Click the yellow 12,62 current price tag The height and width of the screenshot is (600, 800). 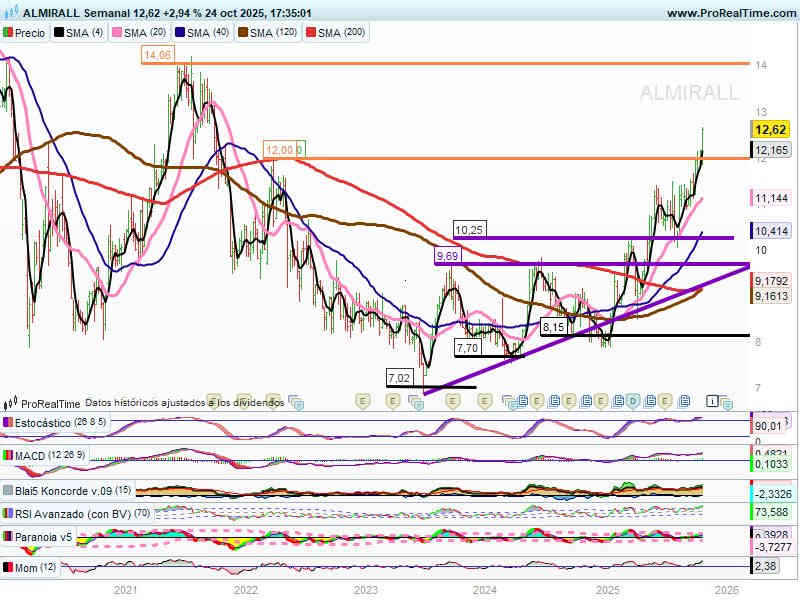(769, 130)
